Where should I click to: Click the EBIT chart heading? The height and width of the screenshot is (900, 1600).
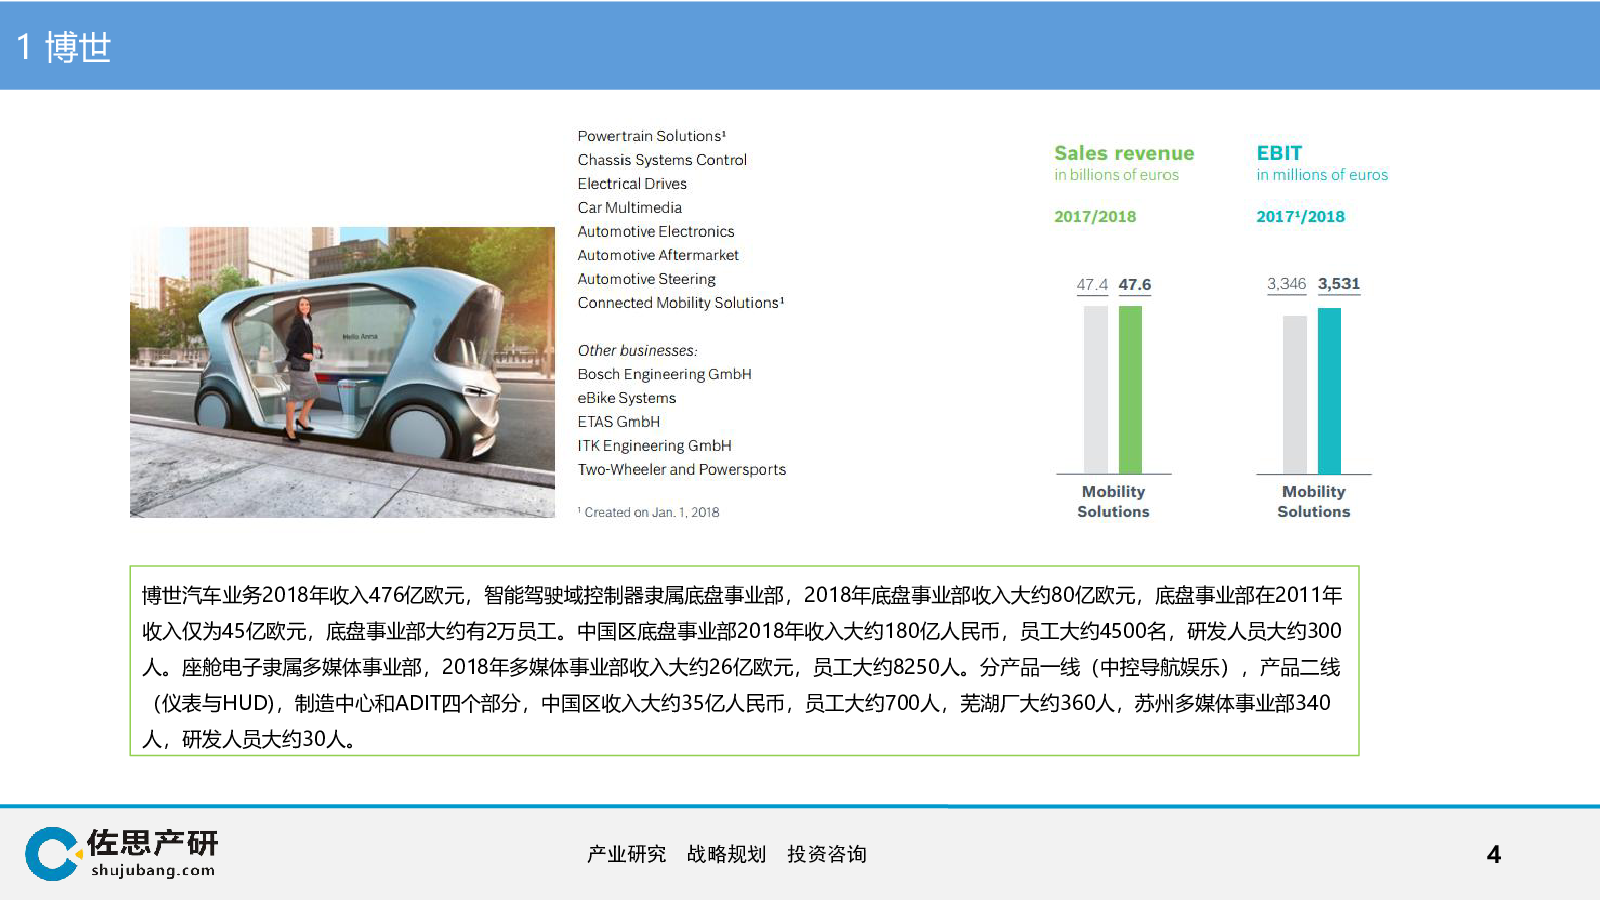pos(1279,153)
